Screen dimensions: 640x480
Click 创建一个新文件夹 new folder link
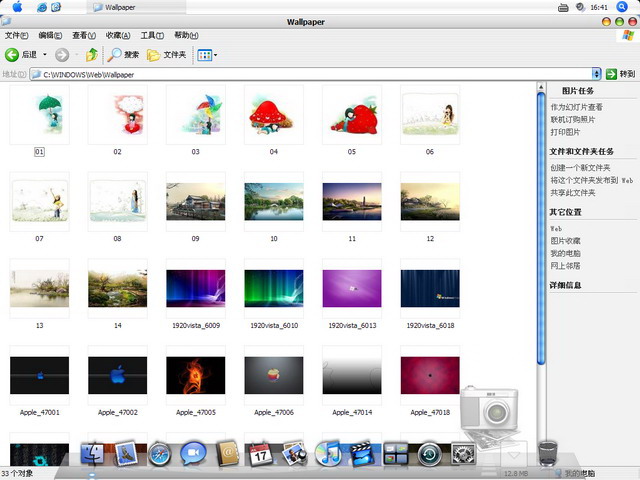click(580, 167)
